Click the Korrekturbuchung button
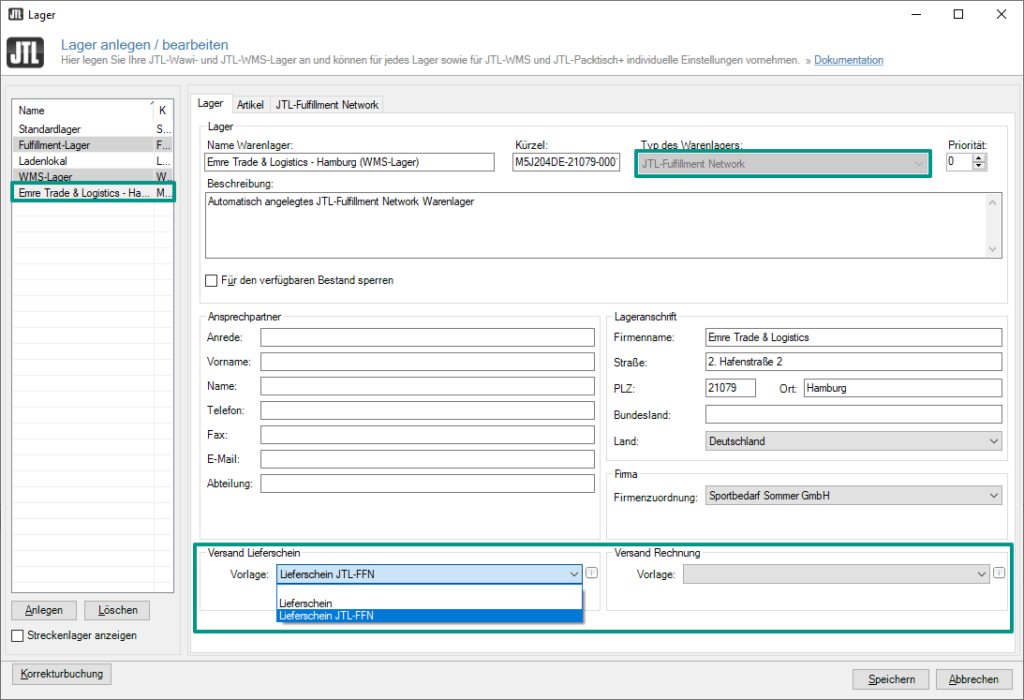 click(61, 673)
